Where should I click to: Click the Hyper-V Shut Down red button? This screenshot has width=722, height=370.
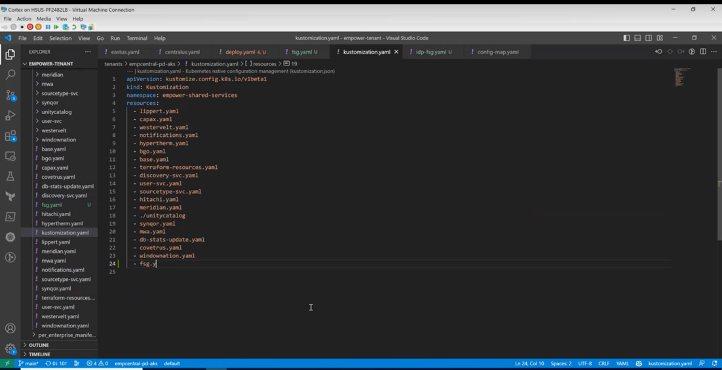30,27
